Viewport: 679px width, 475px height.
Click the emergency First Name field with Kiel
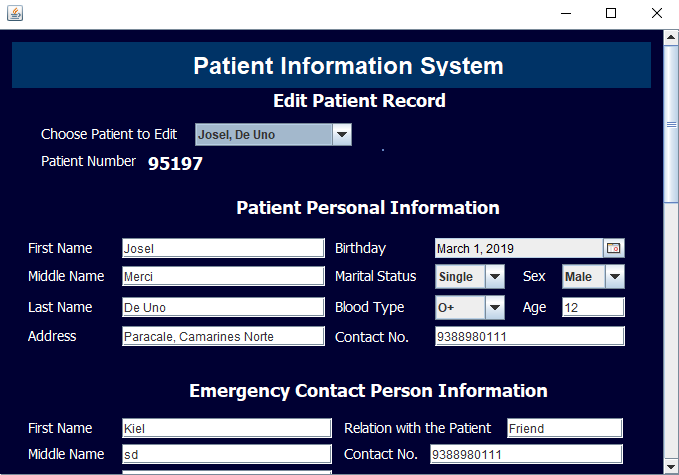(x=227, y=428)
